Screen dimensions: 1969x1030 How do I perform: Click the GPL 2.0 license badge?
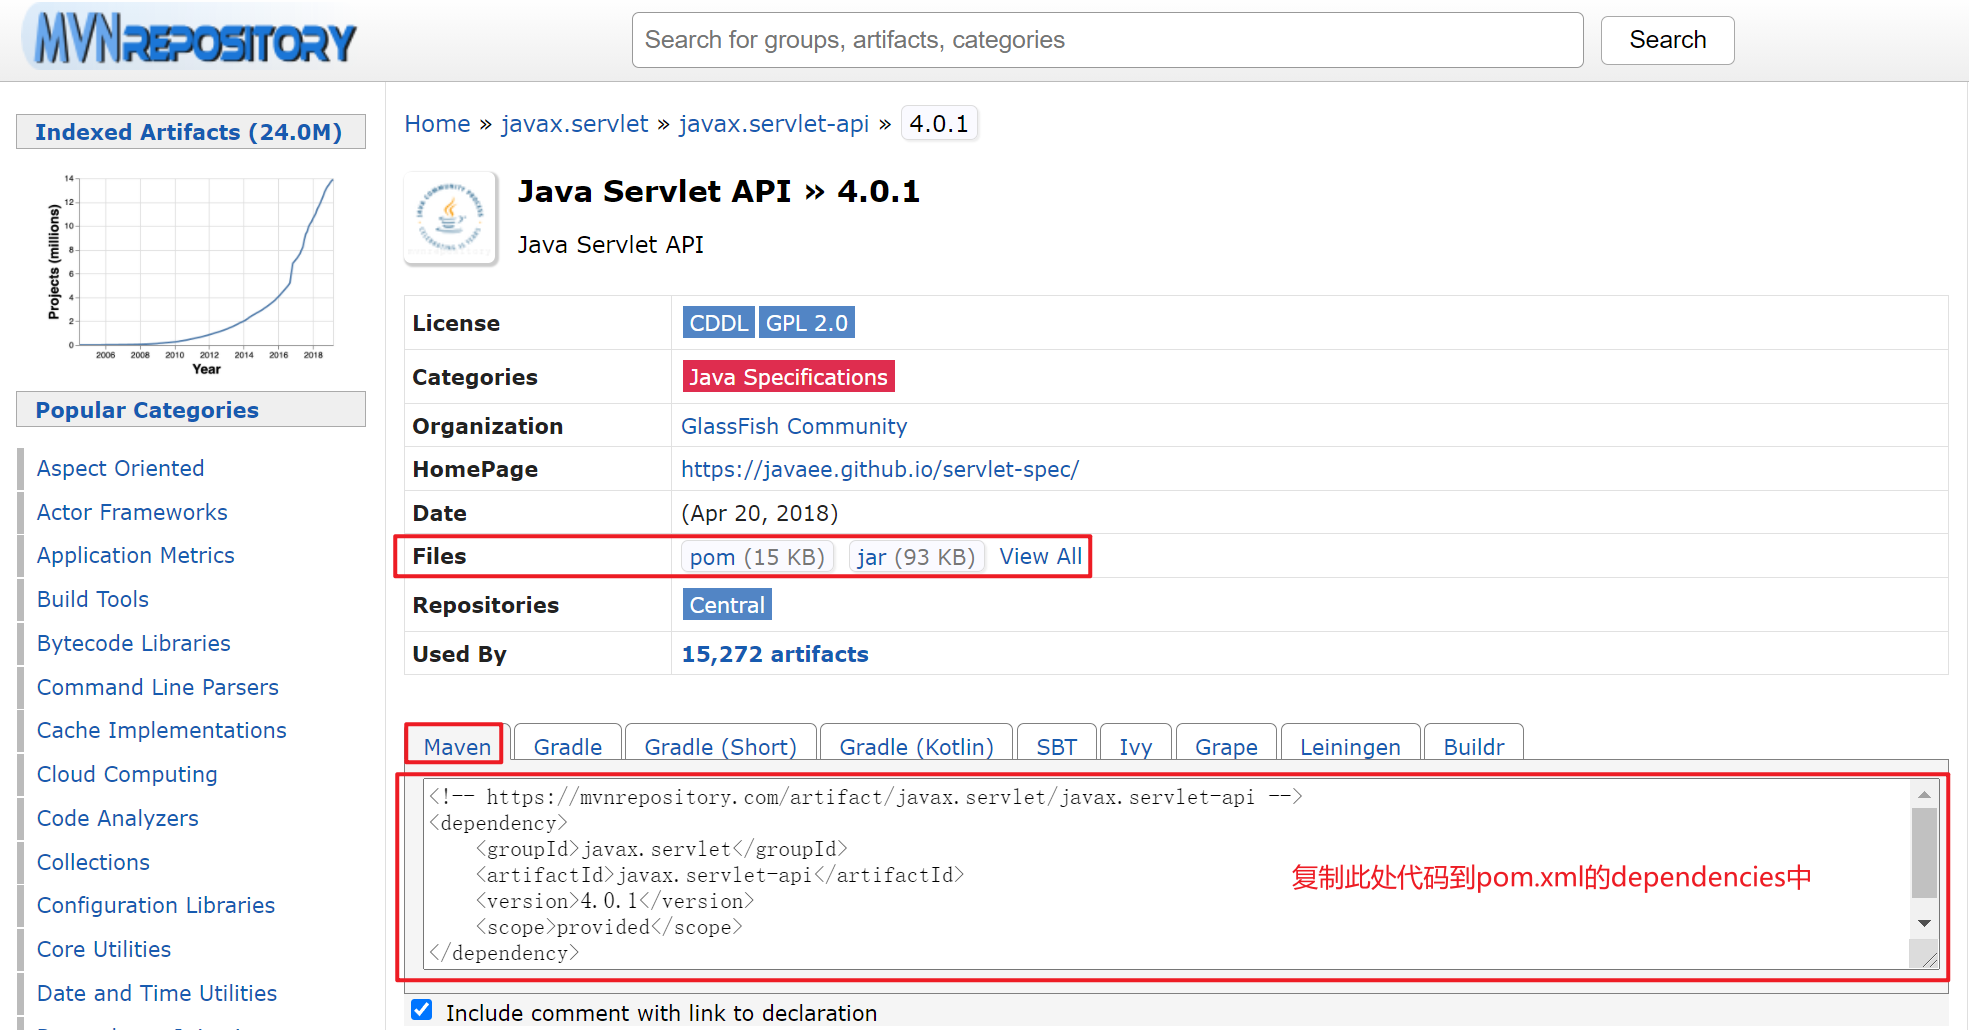[807, 323]
